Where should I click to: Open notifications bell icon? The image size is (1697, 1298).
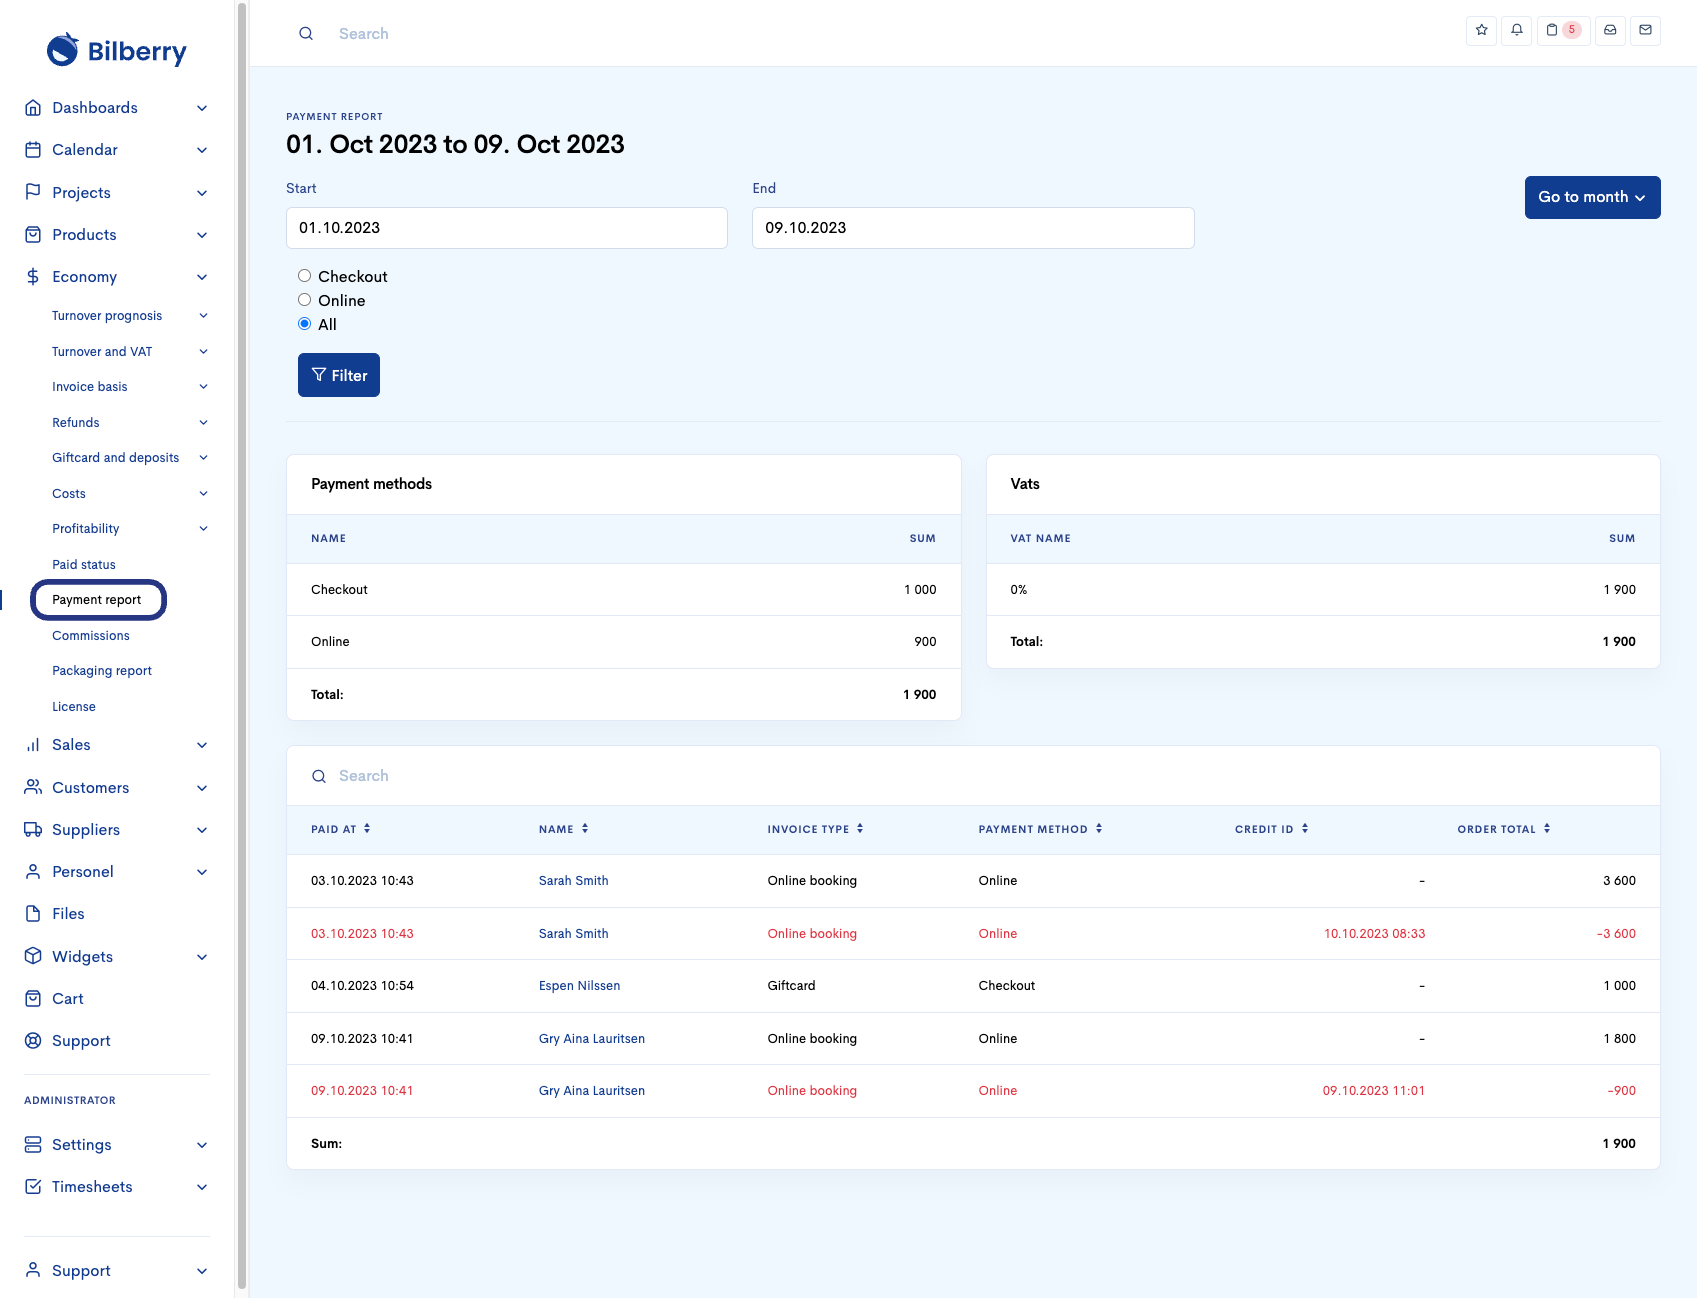pyautogui.click(x=1516, y=30)
